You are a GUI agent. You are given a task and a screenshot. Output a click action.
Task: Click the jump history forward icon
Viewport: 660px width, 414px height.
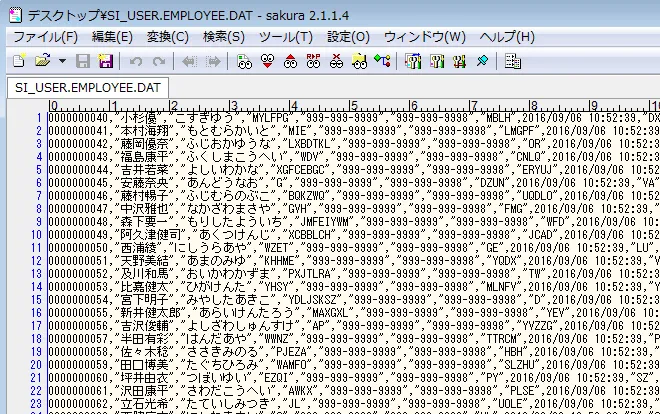pyautogui.click(x=213, y=62)
